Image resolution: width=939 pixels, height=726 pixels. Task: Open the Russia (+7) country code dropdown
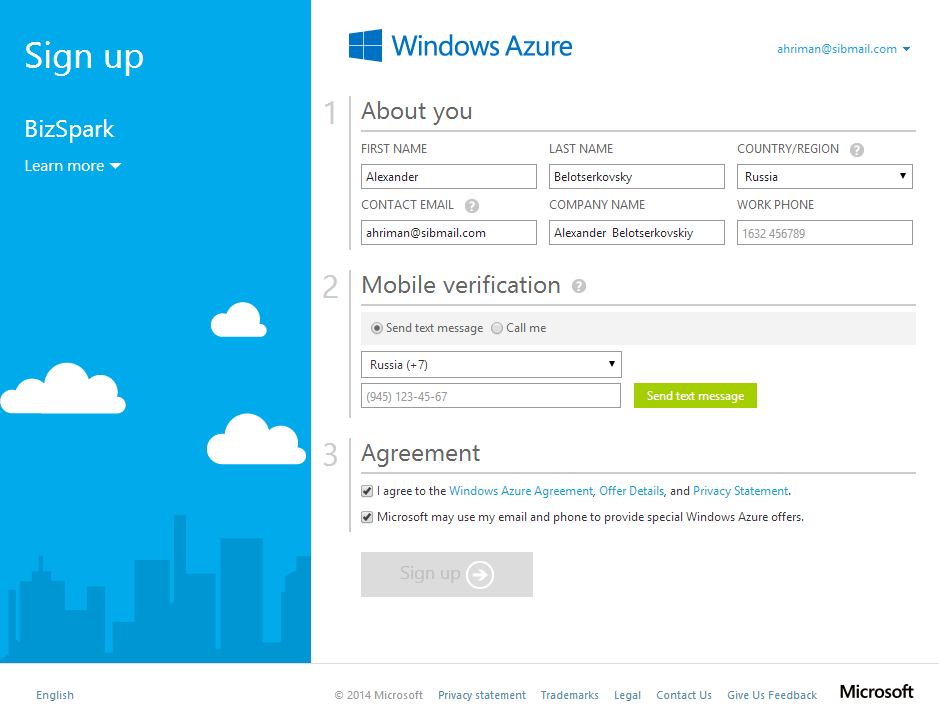click(x=491, y=365)
